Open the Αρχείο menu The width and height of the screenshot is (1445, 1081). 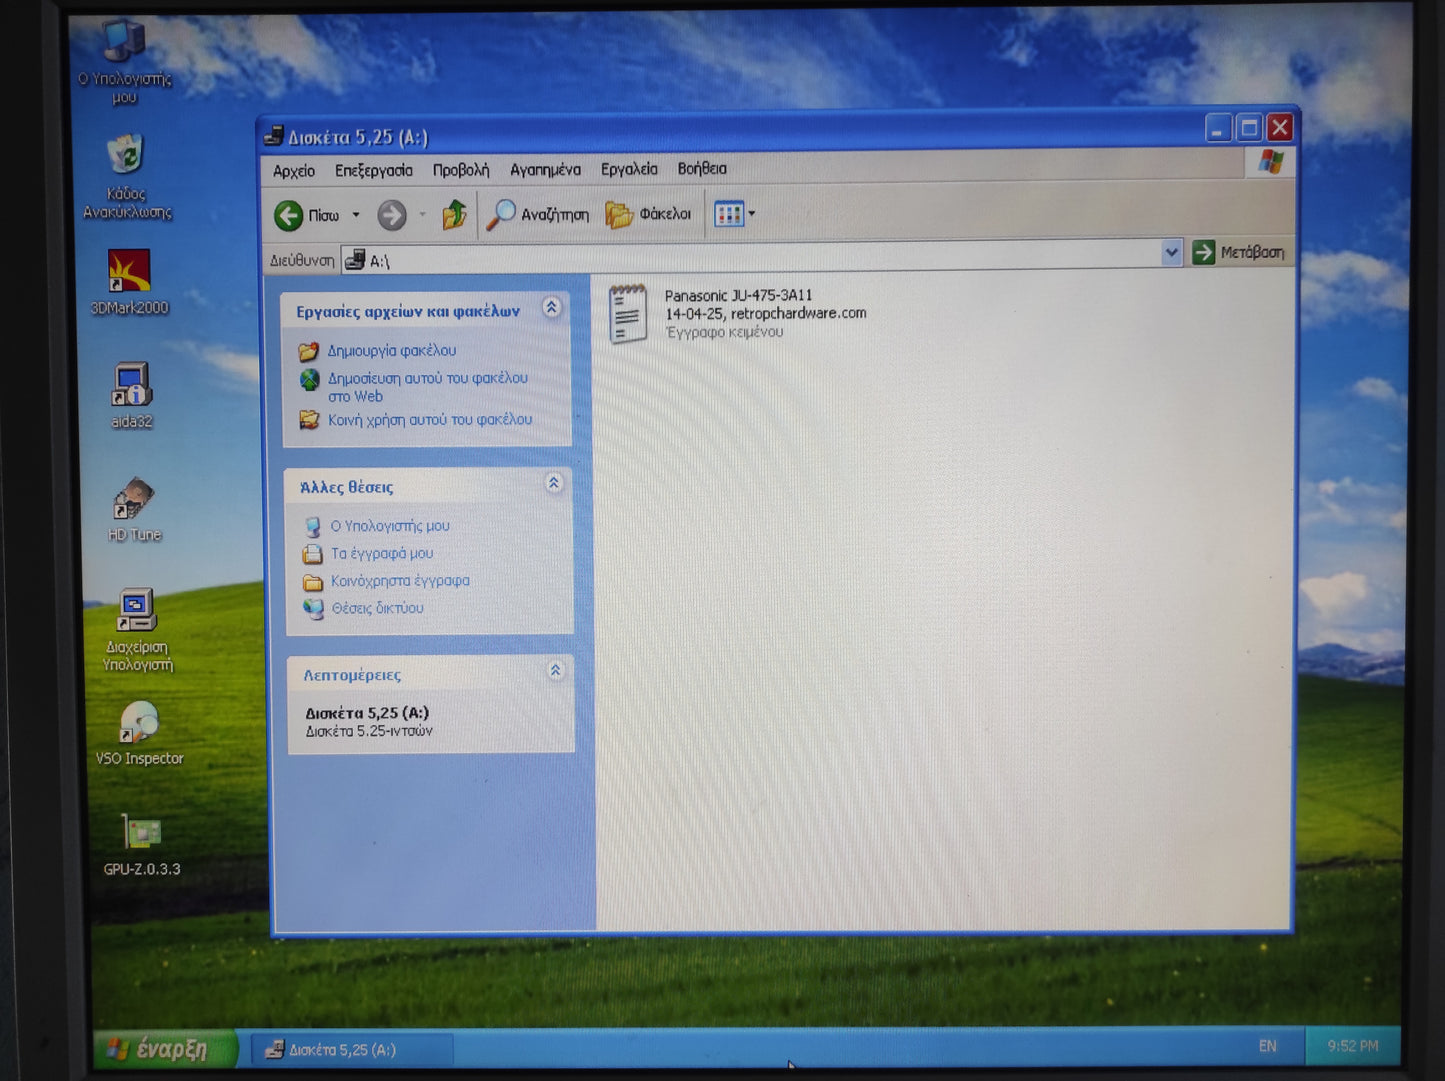tap(294, 171)
